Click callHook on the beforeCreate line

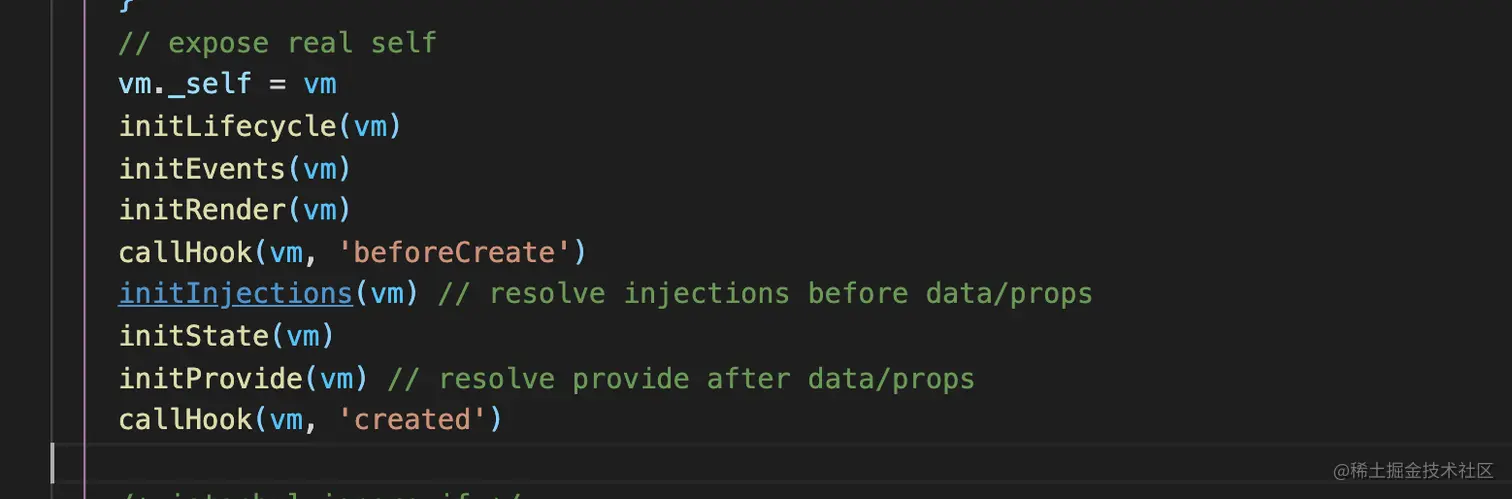click(x=185, y=252)
